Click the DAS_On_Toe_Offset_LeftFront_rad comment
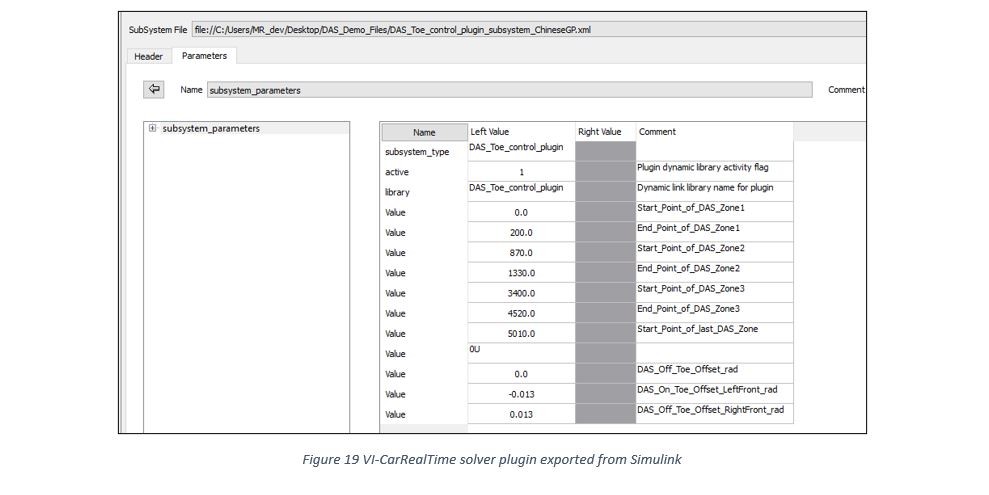 point(714,393)
